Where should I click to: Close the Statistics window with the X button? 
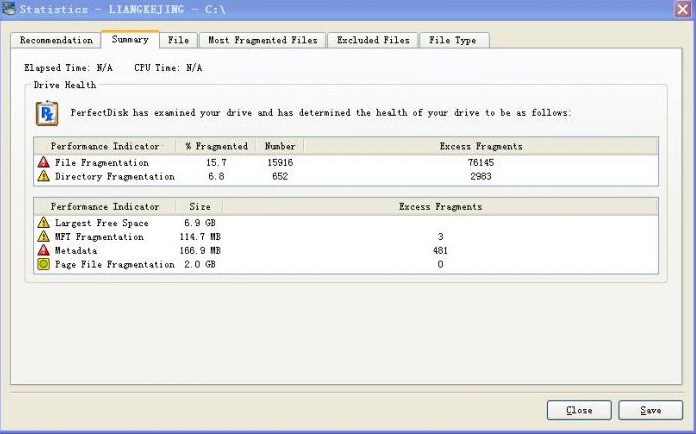[683, 9]
